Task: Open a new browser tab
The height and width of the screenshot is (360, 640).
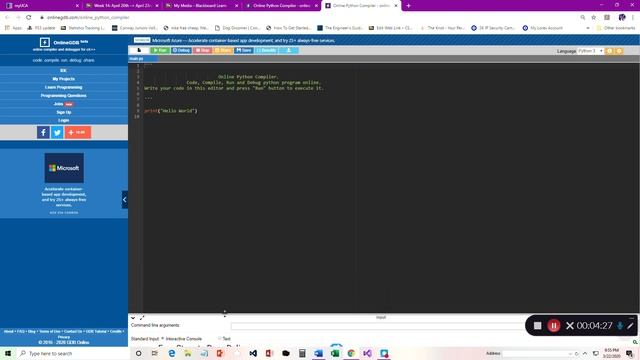Action: [408, 6]
